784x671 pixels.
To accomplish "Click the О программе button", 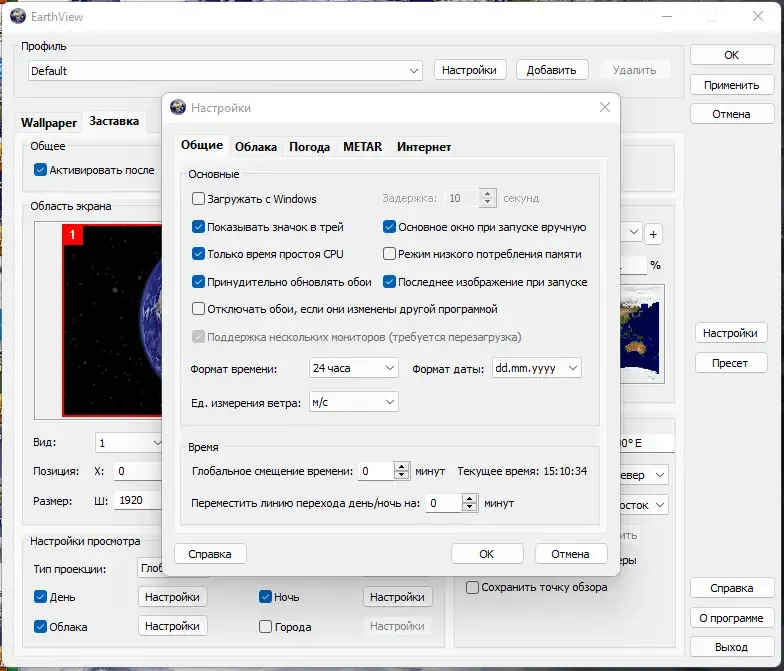I will click(732, 618).
